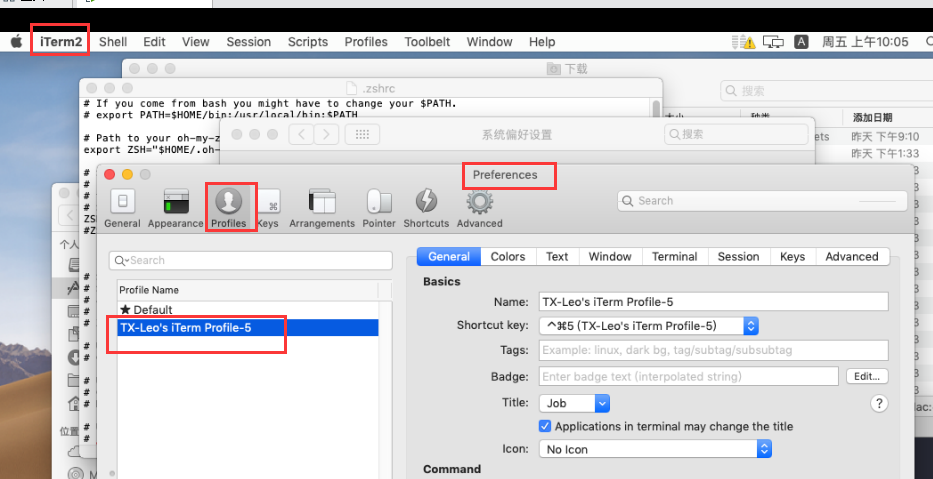Screen dimensions: 933x479
Task: Click the 添加日期 column header in Finder
Action: (873, 117)
